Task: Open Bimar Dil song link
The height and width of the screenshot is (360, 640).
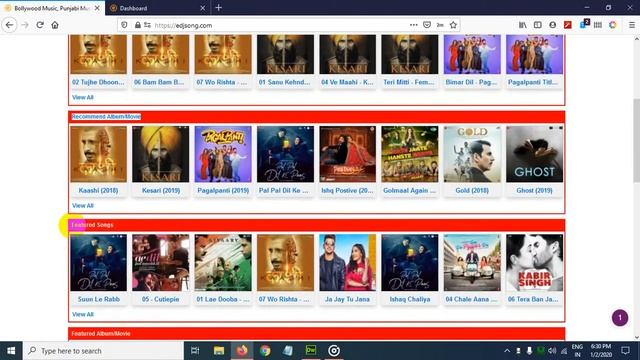Action: pyautogui.click(x=471, y=82)
